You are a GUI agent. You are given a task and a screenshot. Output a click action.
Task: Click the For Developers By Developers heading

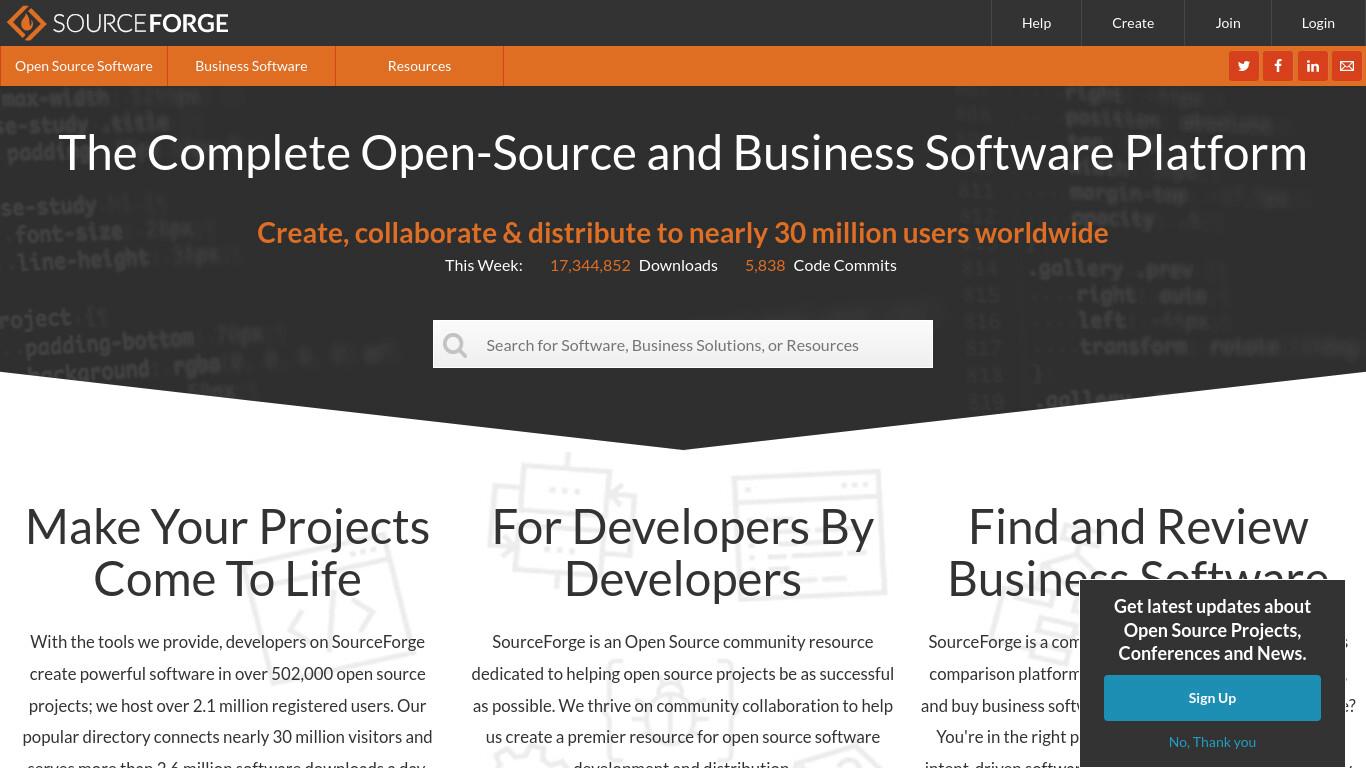click(683, 553)
